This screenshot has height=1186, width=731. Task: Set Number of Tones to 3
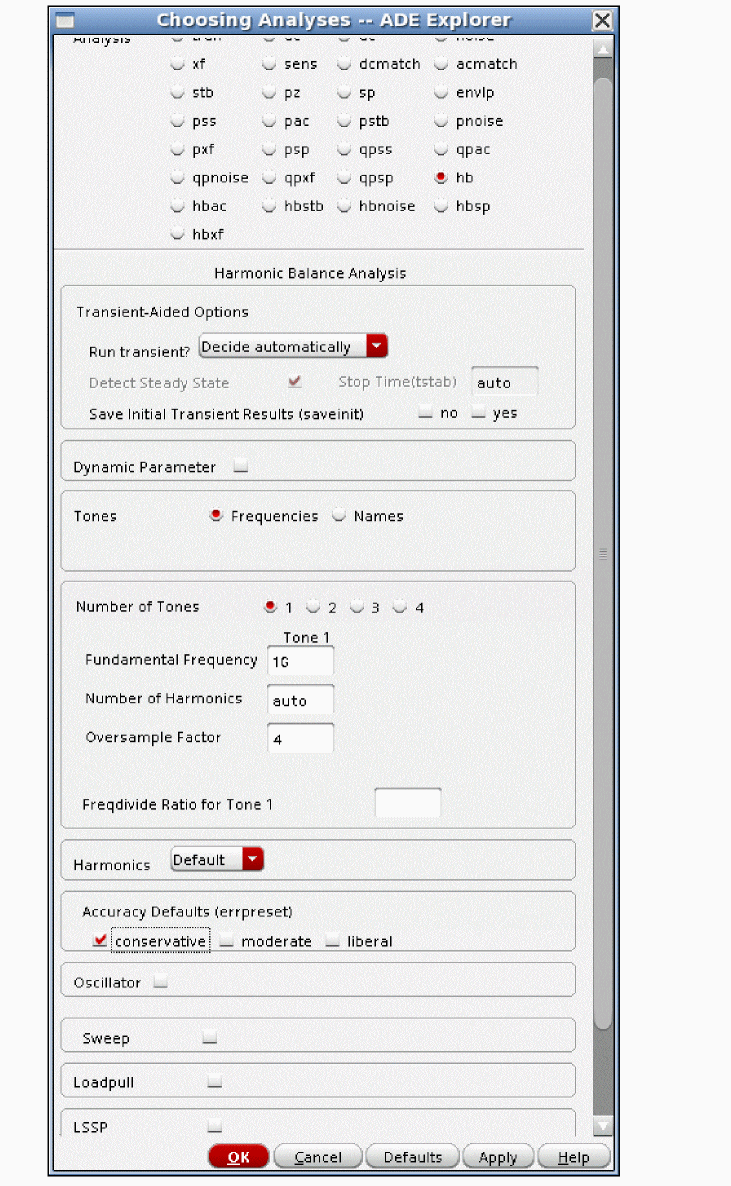356,606
